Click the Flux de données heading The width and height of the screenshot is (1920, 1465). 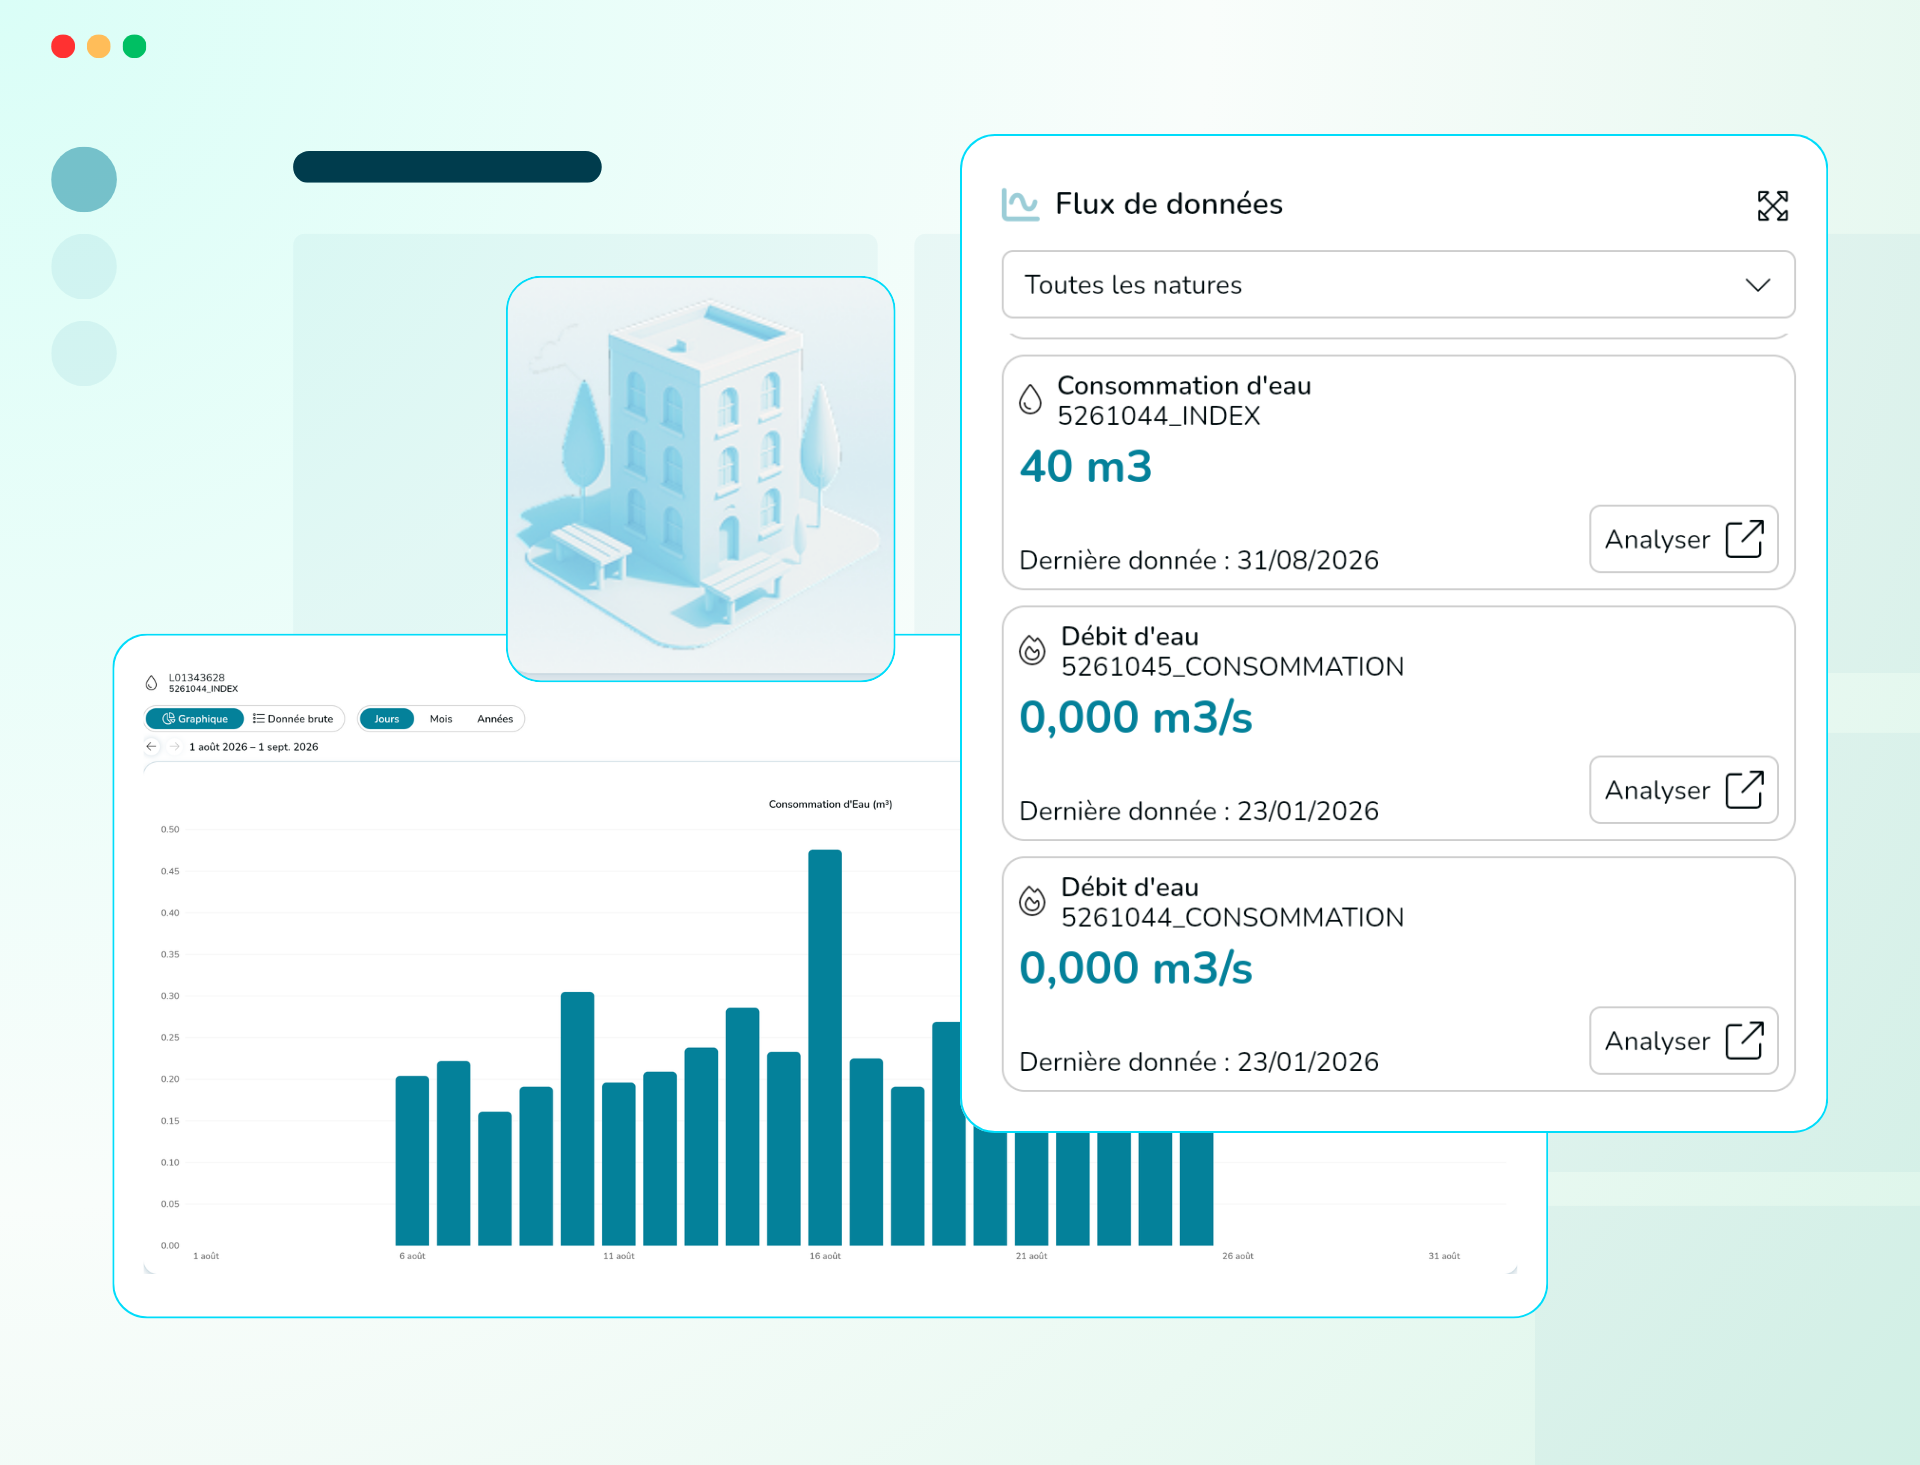point(1169,204)
